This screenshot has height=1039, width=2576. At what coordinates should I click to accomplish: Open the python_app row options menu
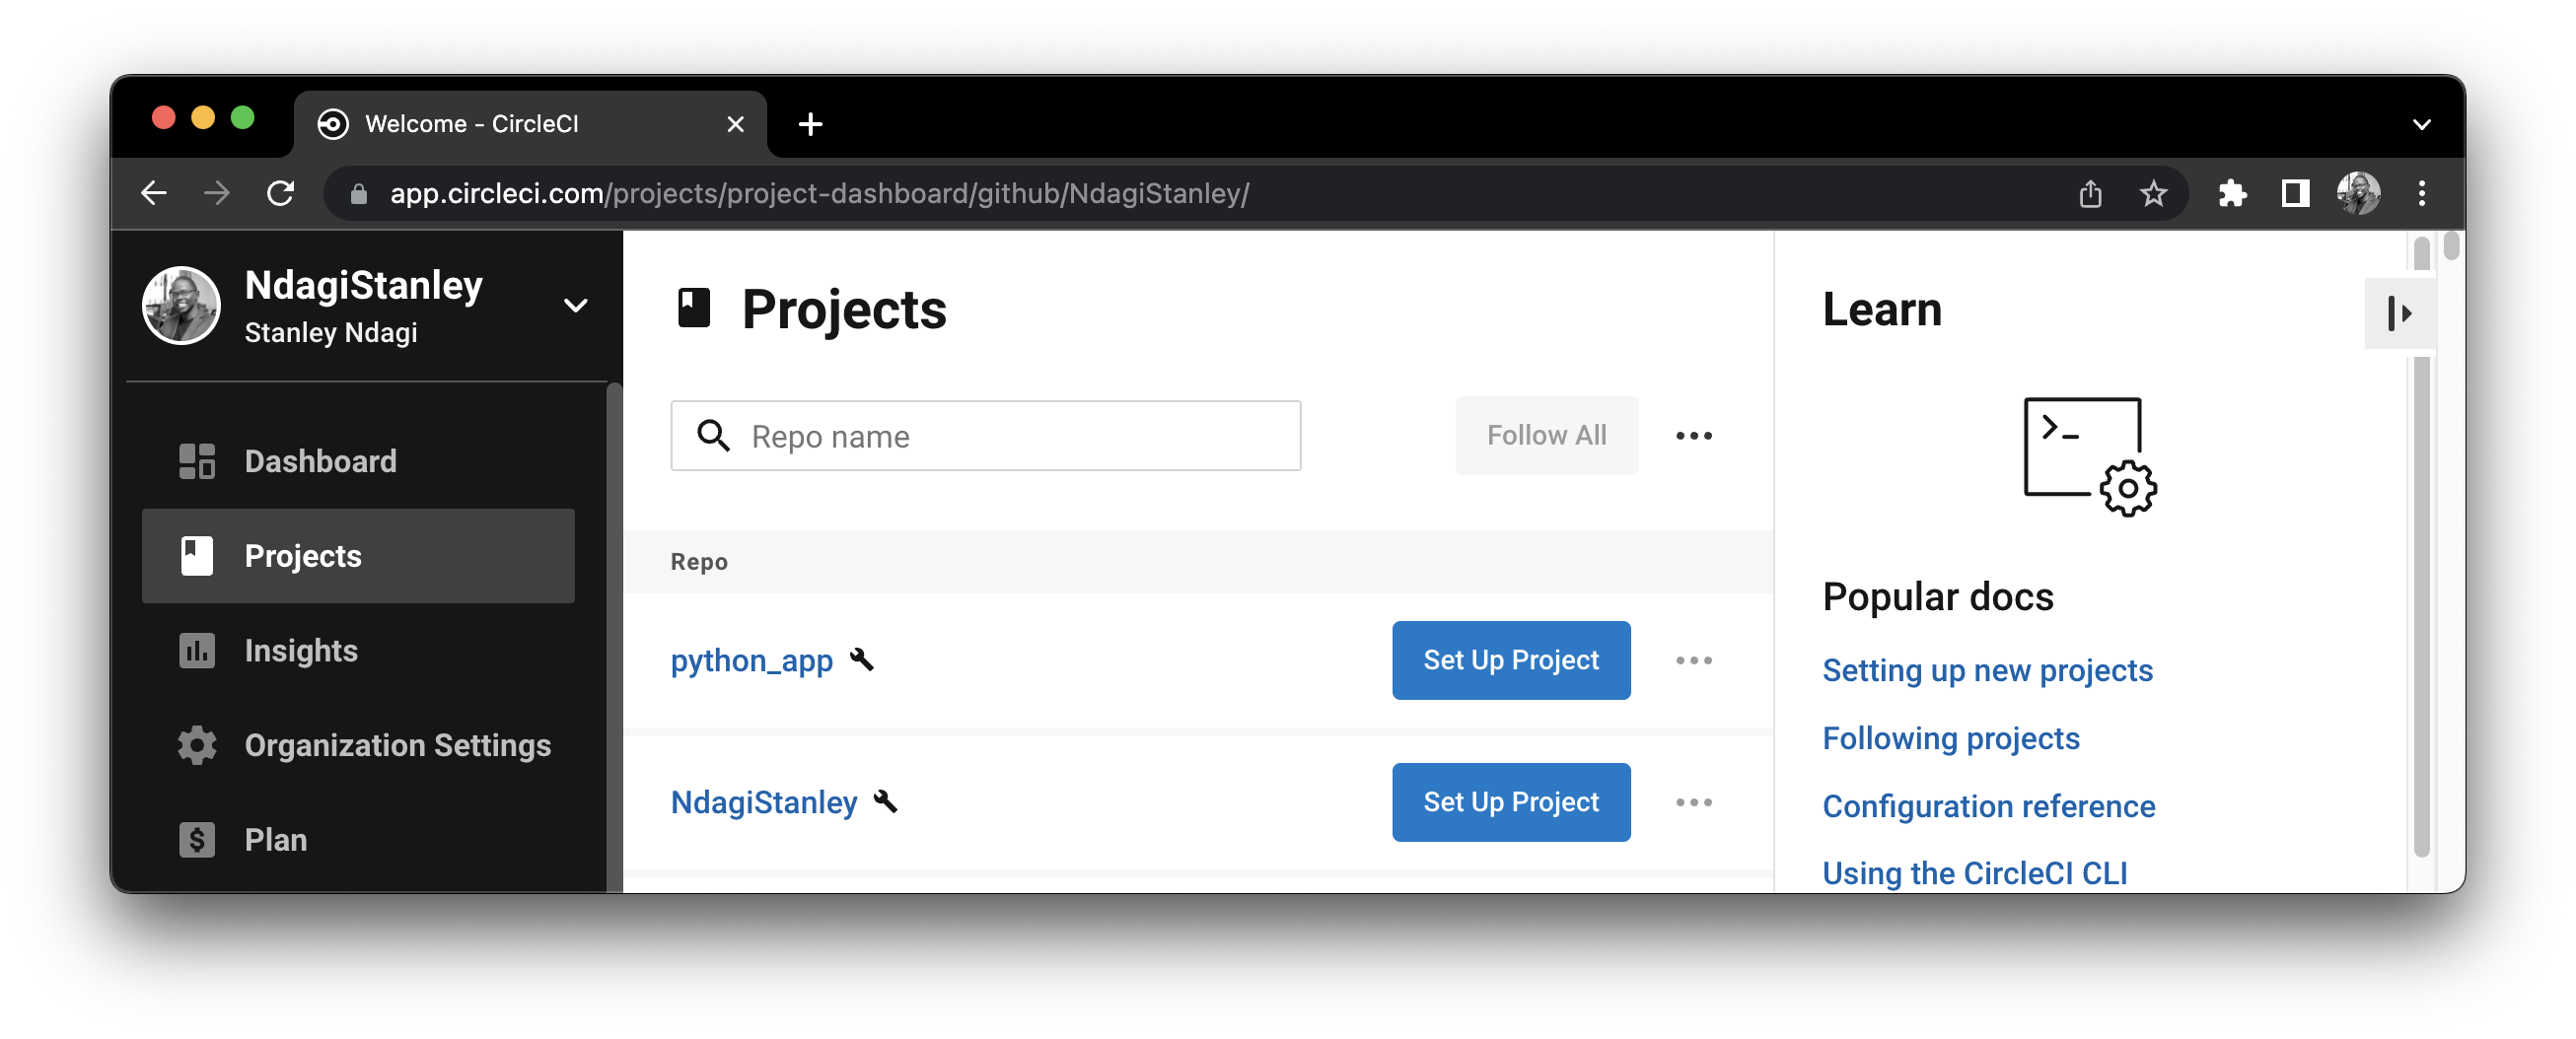[x=1693, y=660]
